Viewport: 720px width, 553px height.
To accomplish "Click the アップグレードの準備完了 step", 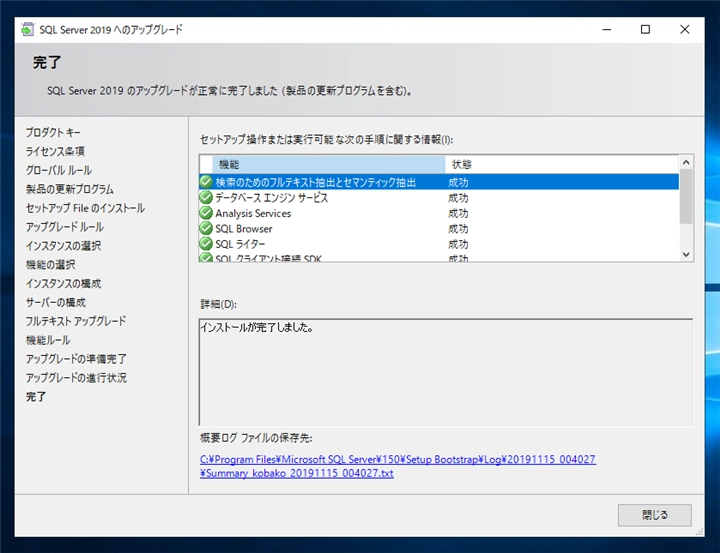I will 76,358.
